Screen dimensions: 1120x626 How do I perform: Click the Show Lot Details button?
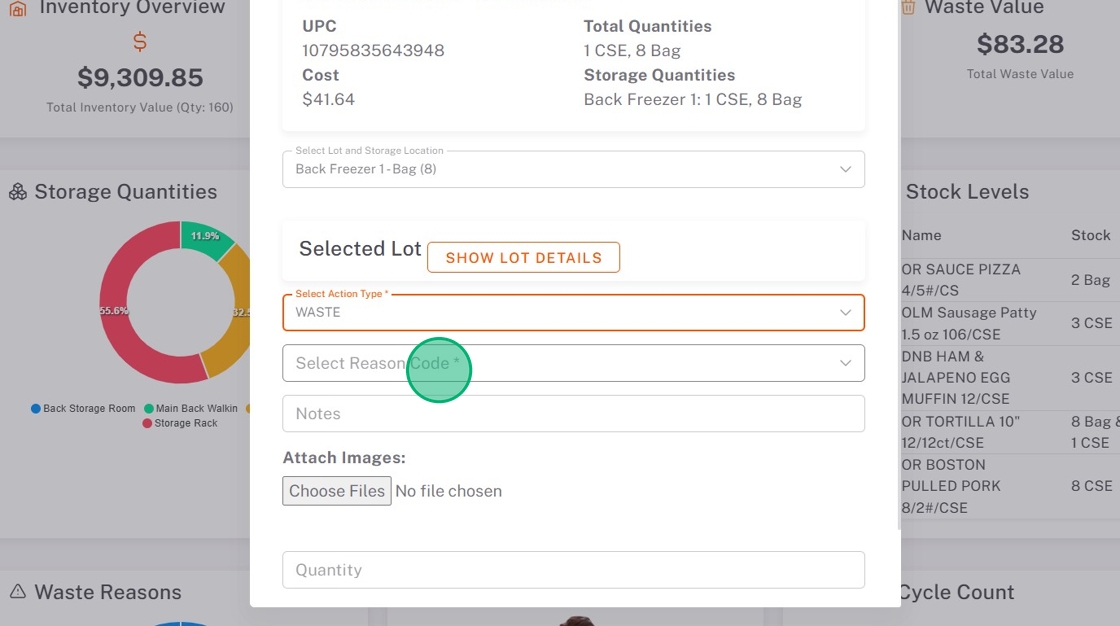pos(523,258)
